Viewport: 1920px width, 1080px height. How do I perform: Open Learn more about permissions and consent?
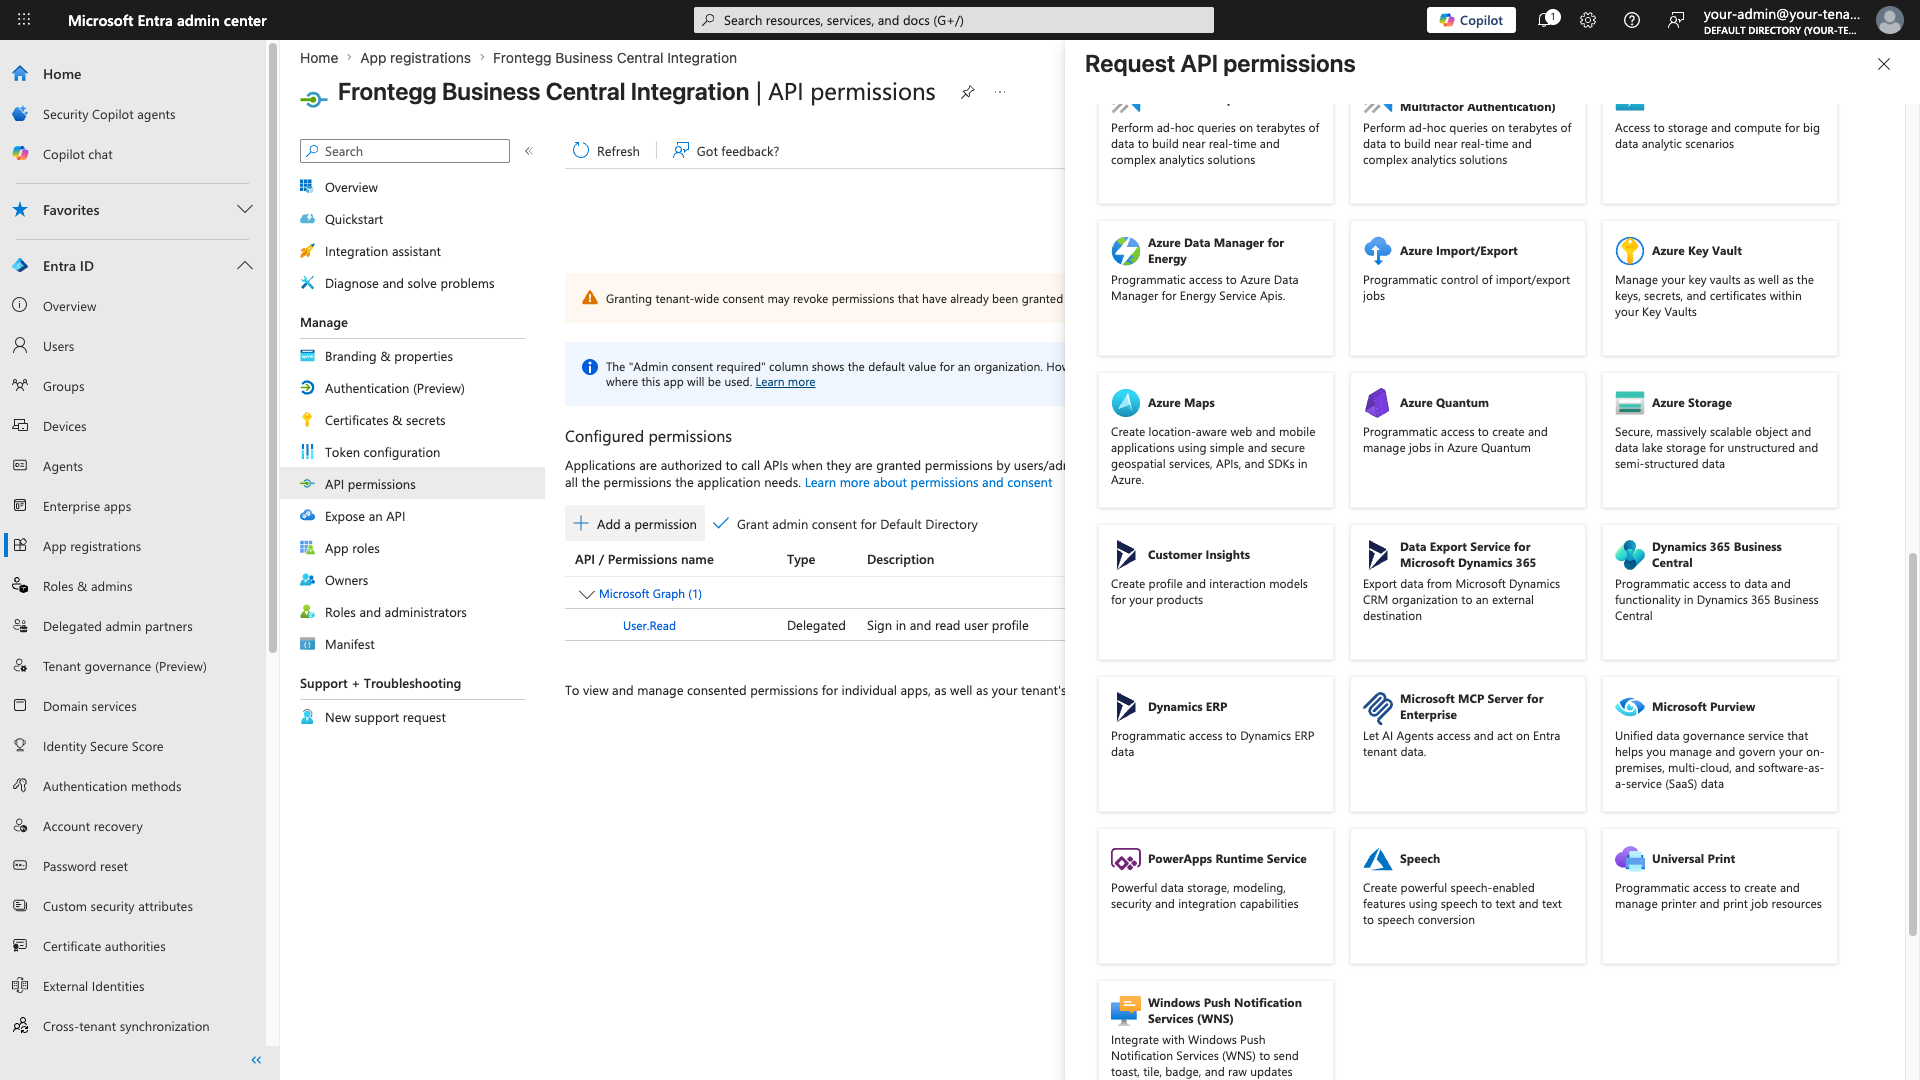pyautogui.click(x=928, y=483)
